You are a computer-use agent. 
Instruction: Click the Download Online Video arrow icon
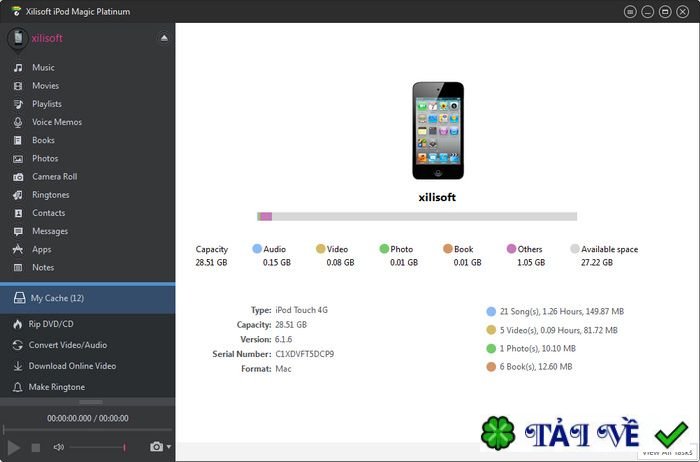pyautogui.click(x=18, y=366)
